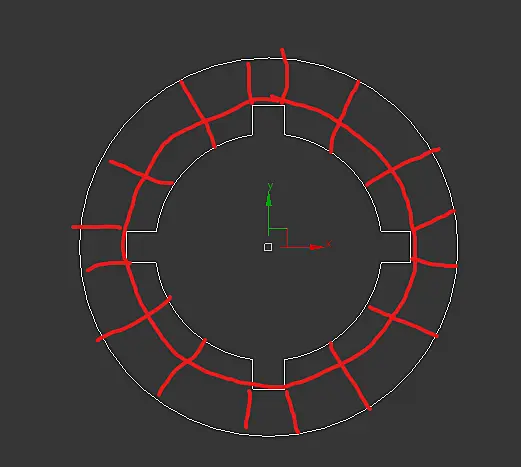Viewport: 521px width, 467px height.
Task: Click the horizontal red stroke crossing outer circle's left edge
Action: [97, 227]
